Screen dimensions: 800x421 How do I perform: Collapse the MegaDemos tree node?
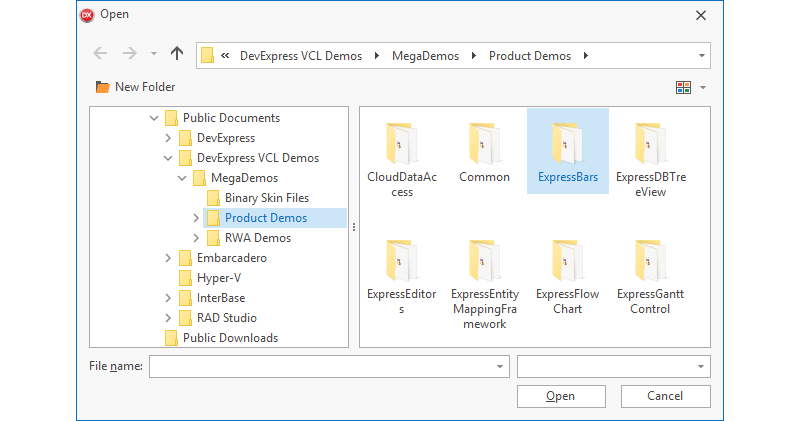pyautogui.click(x=182, y=178)
